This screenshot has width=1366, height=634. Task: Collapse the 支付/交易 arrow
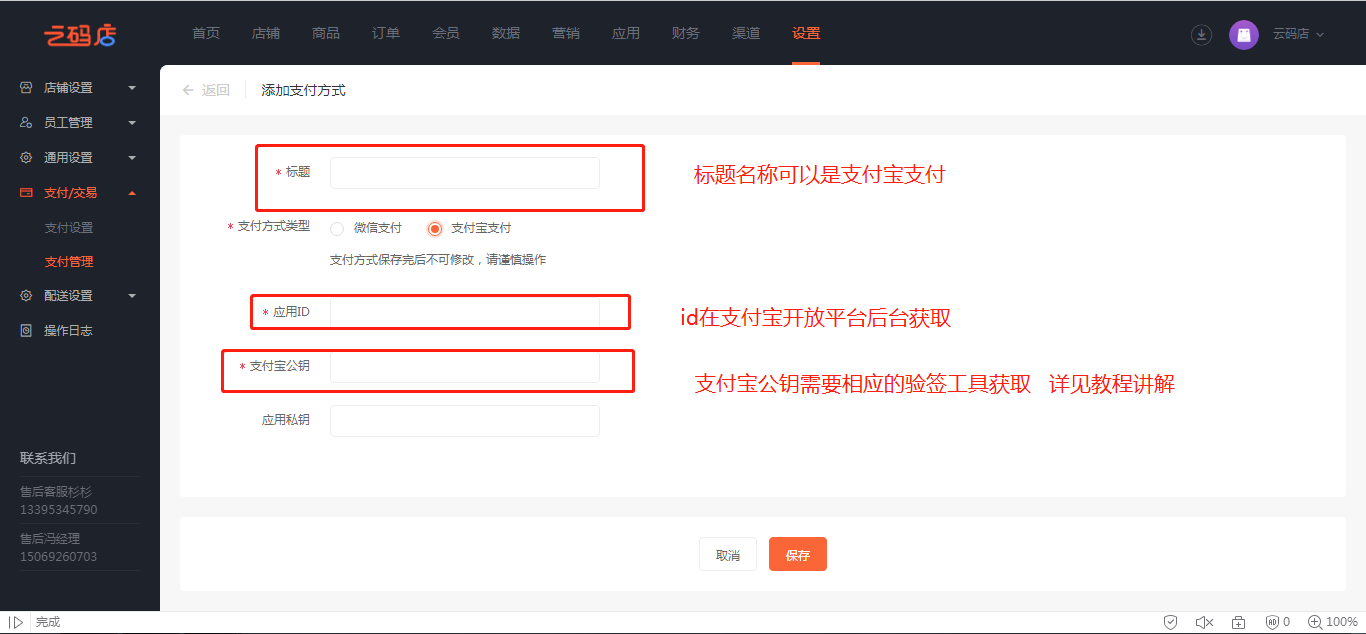pos(132,193)
